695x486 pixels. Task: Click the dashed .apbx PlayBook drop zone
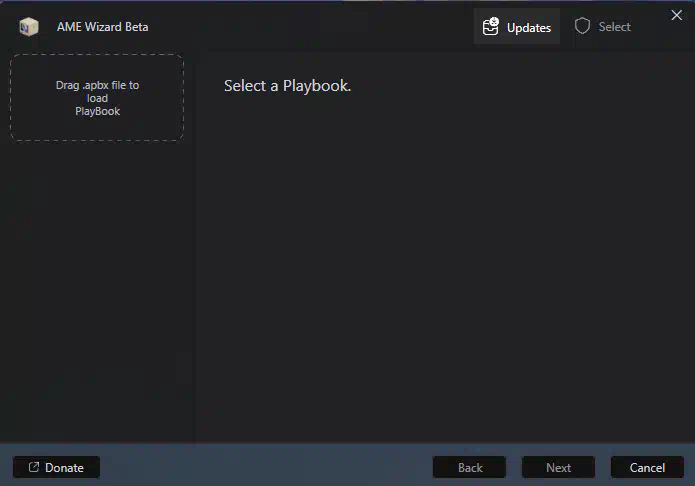click(x=97, y=98)
